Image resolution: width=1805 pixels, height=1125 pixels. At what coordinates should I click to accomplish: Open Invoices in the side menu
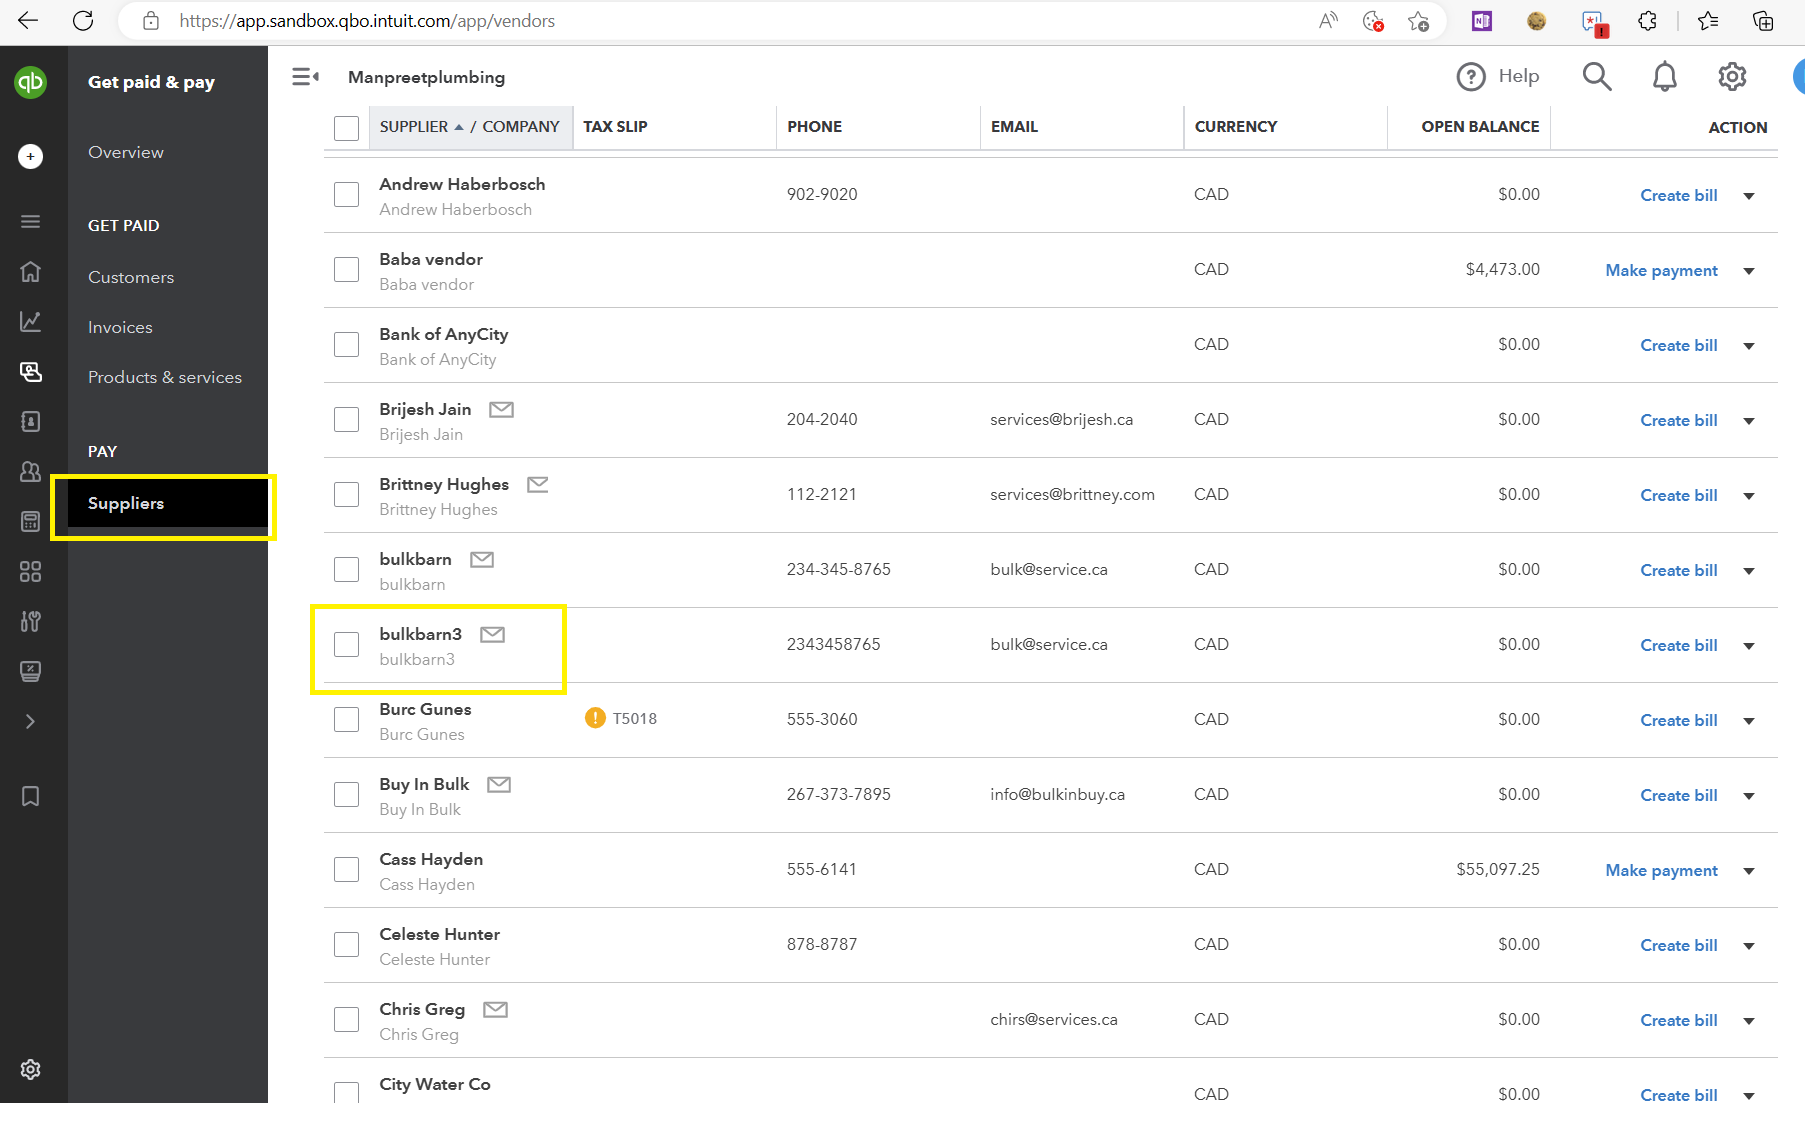[x=120, y=327]
